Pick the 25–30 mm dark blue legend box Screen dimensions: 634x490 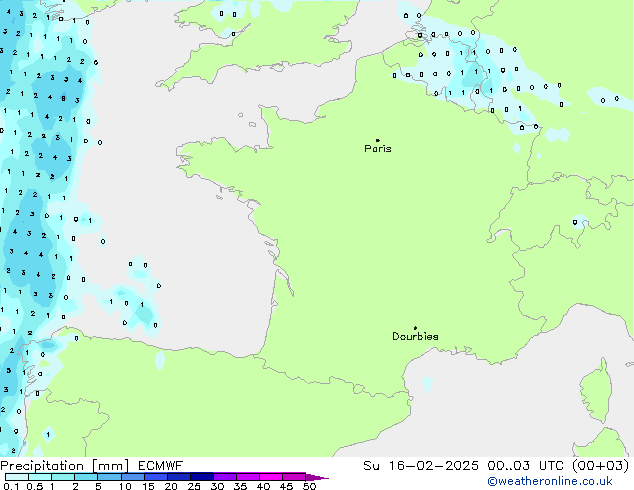[x=202, y=477]
